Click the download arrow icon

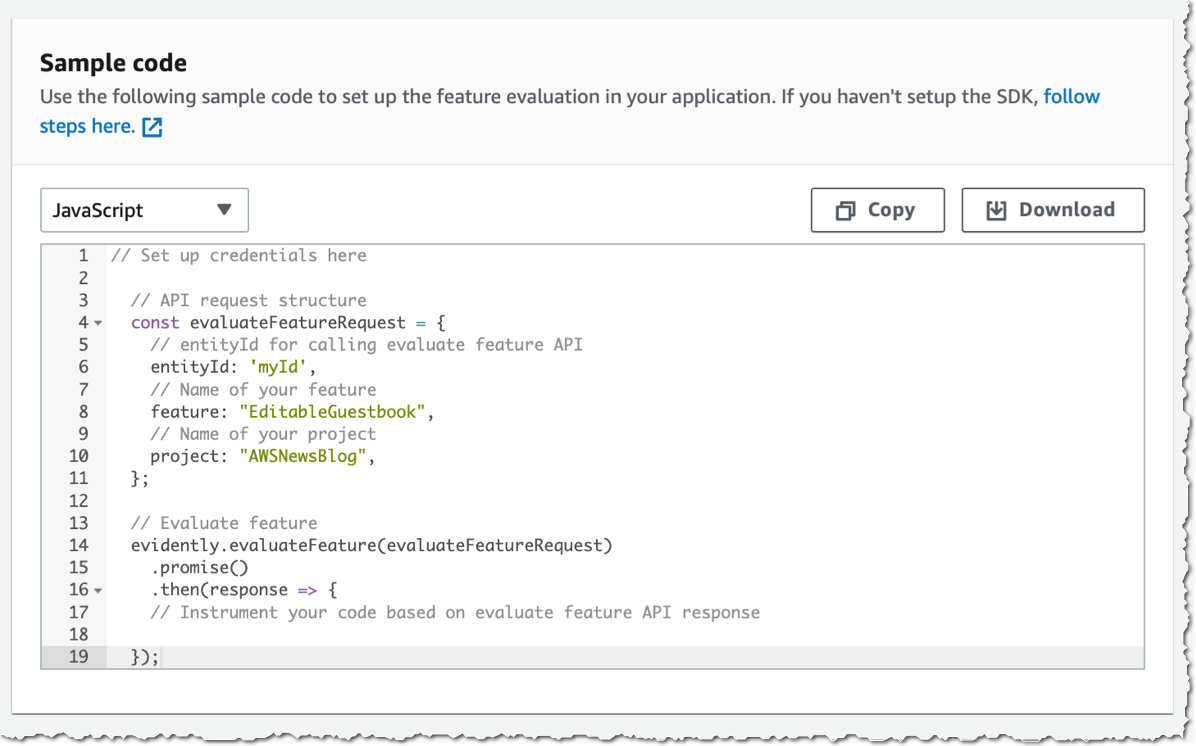tap(995, 210)
